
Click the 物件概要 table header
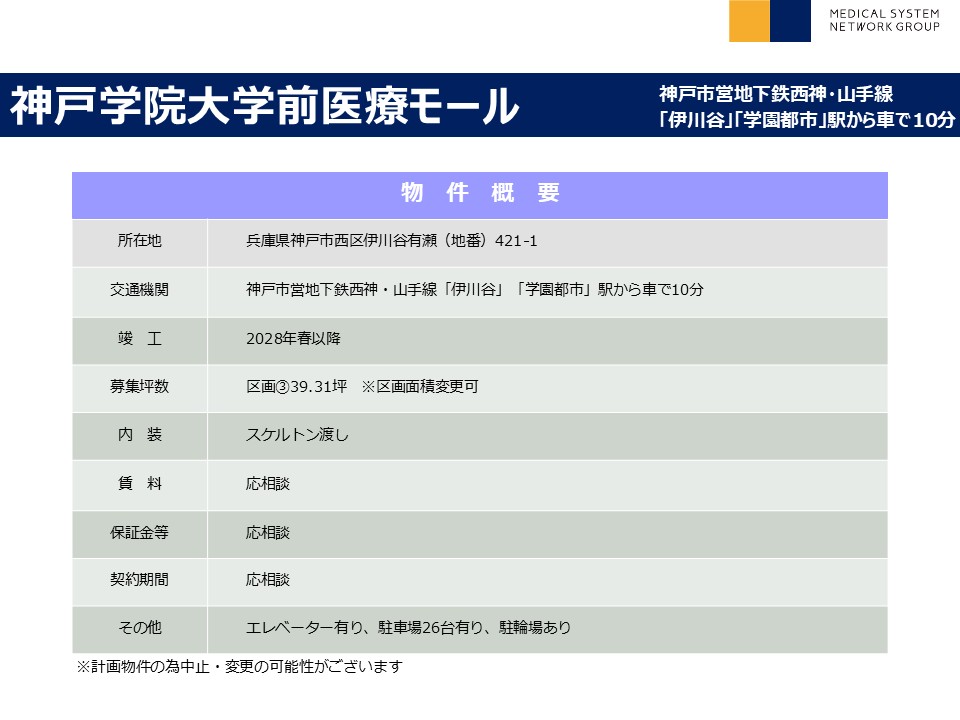tap(480, 195)
